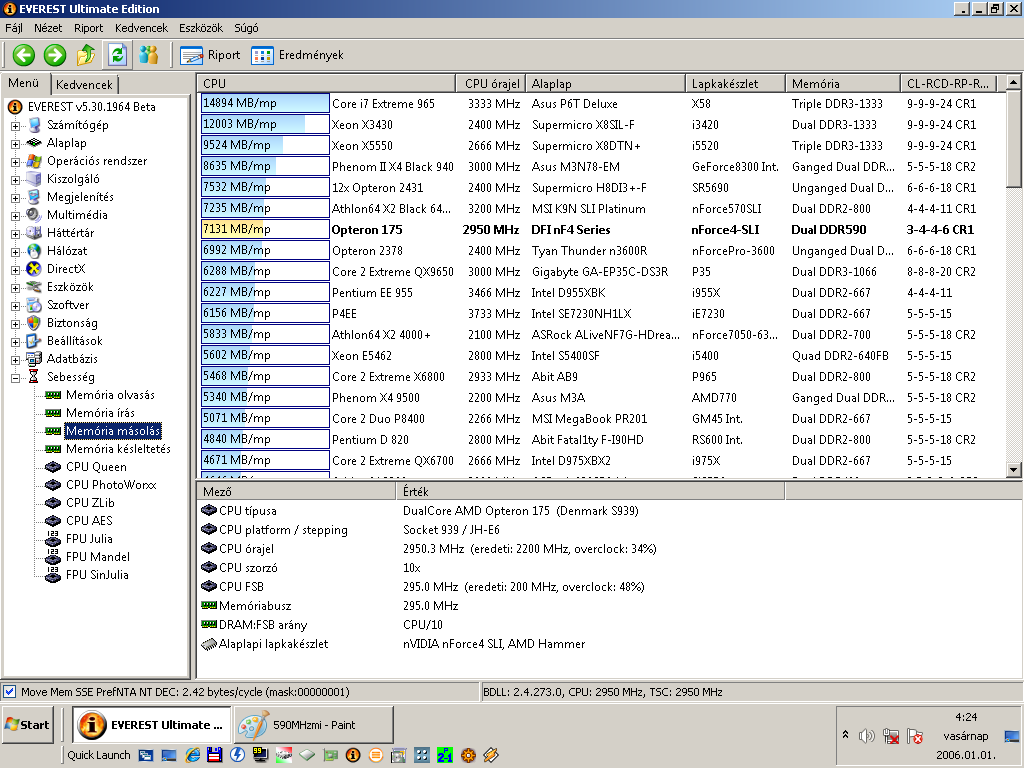Click the users icon in toolbar
The image size is (1024, 768).
(x=149, y=55)
